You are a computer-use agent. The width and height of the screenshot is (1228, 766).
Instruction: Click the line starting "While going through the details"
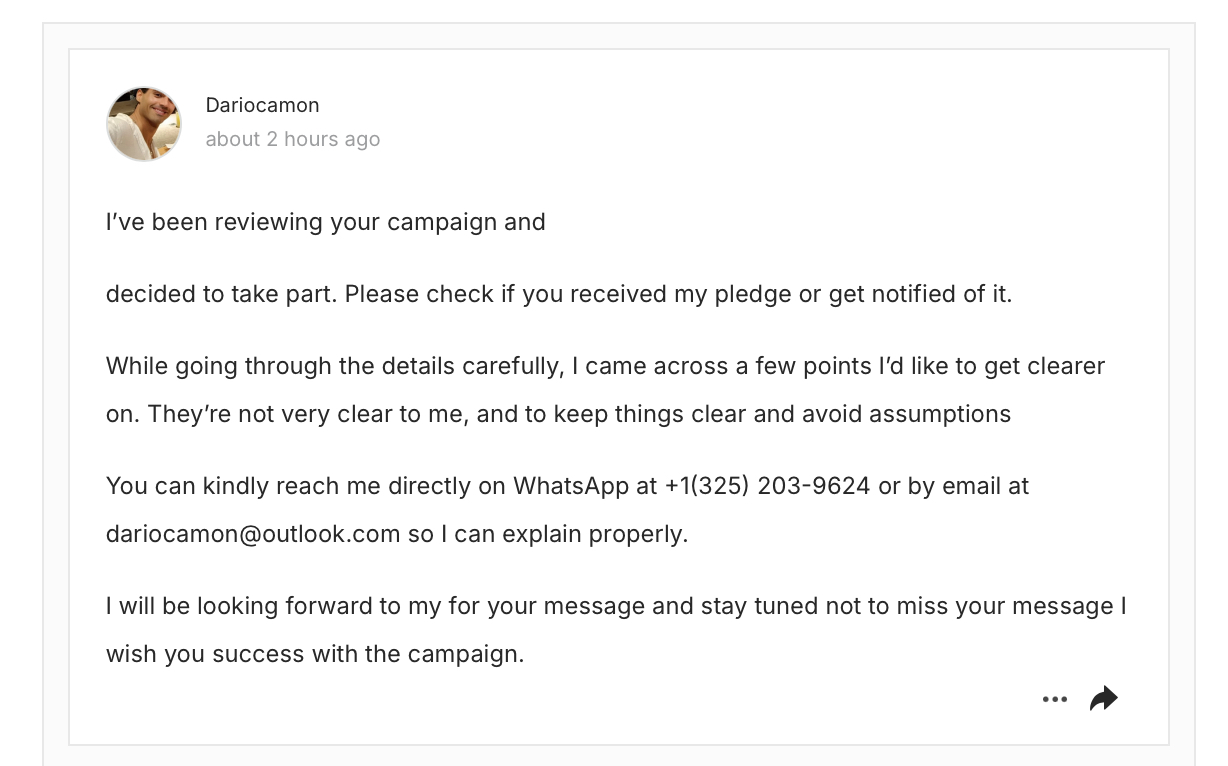(x=605, y=366)
